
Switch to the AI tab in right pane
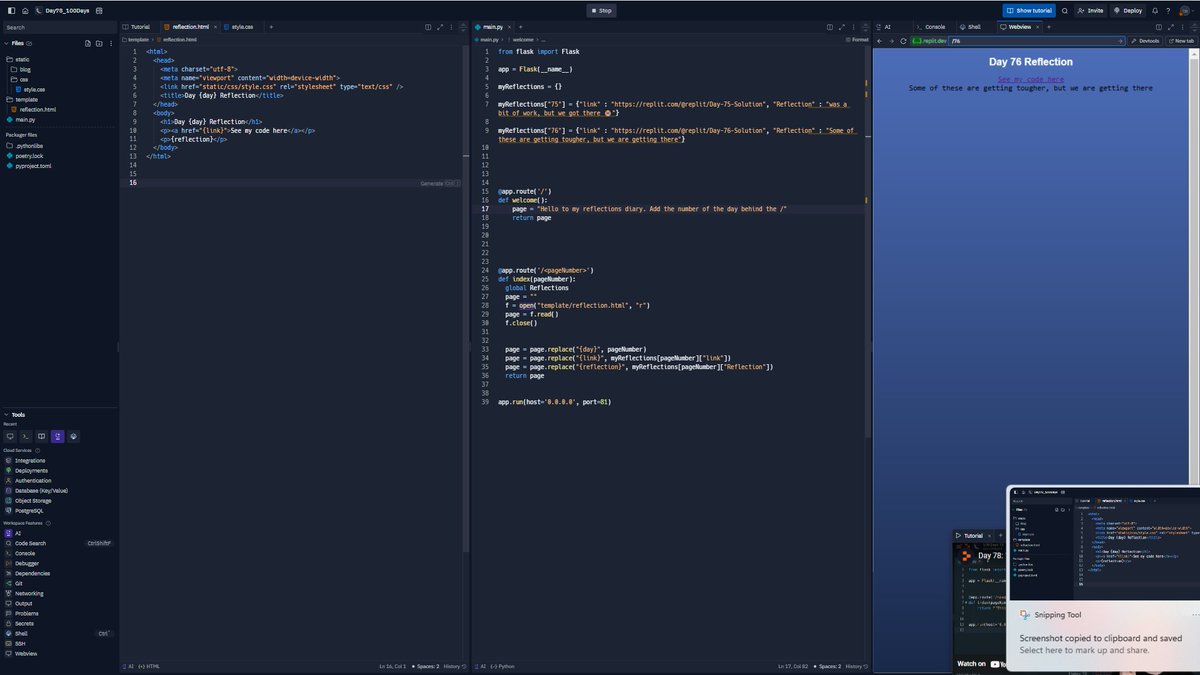click(884, 27)
